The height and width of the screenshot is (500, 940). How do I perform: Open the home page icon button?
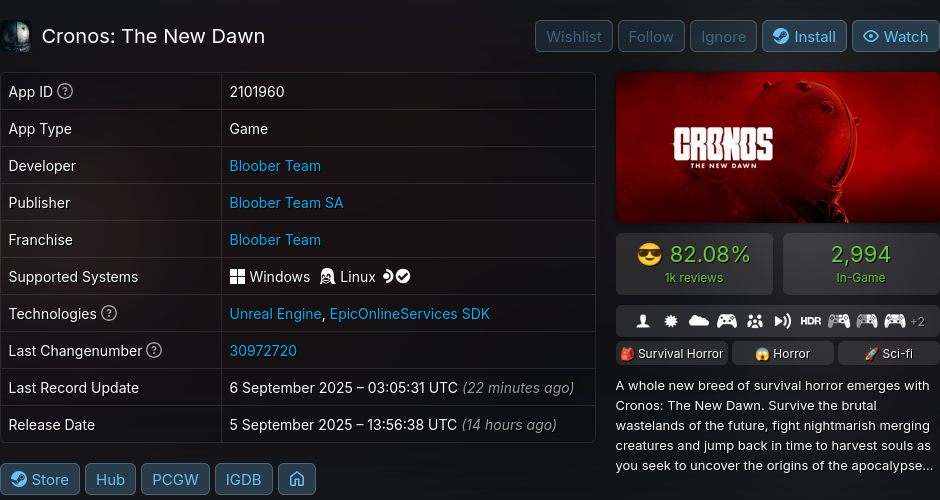click(x=297, y=479)
